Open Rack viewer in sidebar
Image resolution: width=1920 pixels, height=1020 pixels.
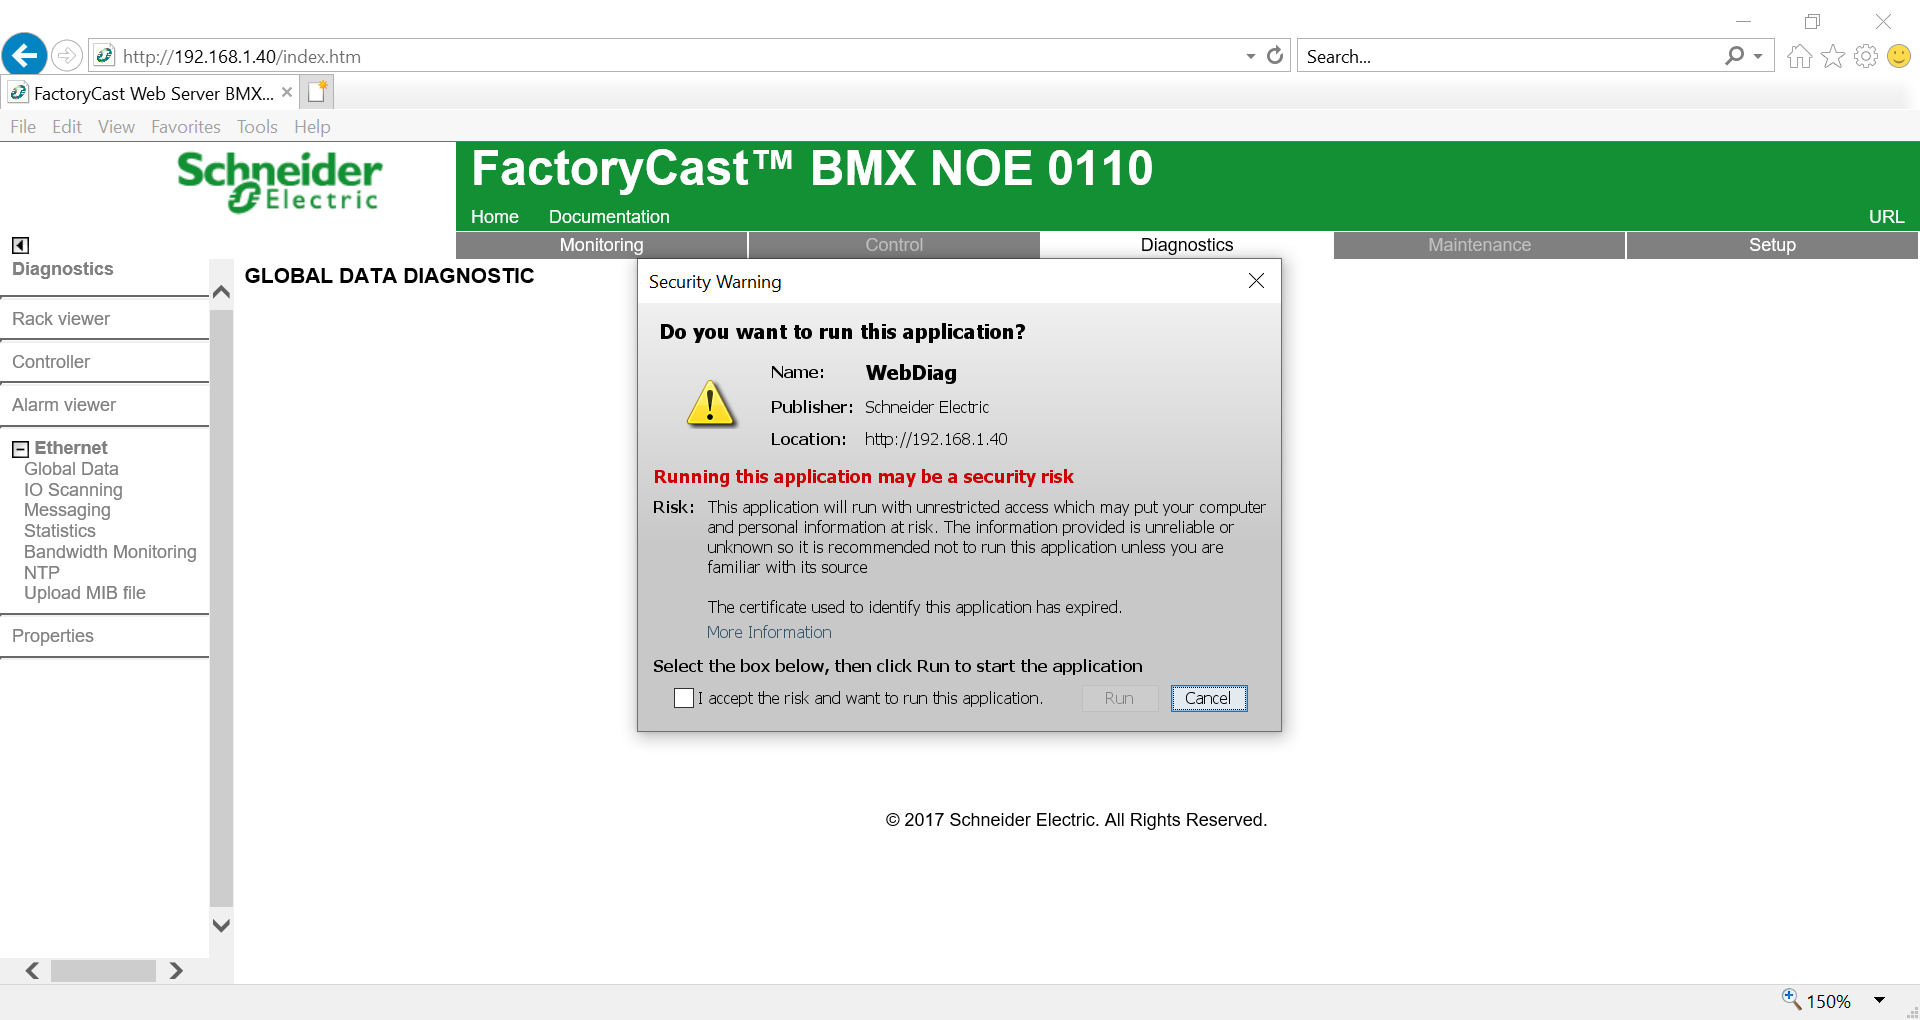[61, 319]
